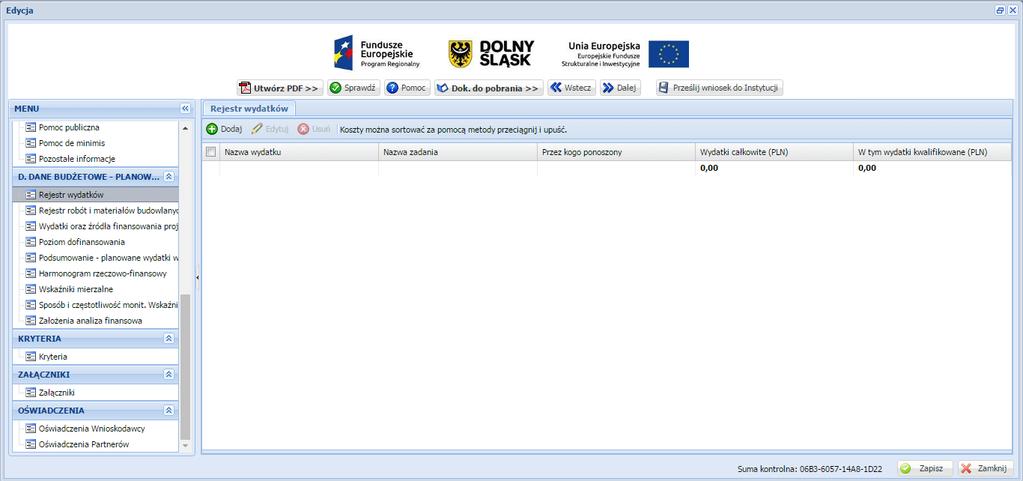This screenshot has width=1023, height=481.
Task: Go forward with the Dalej button
Action: (x=620, y=88)
